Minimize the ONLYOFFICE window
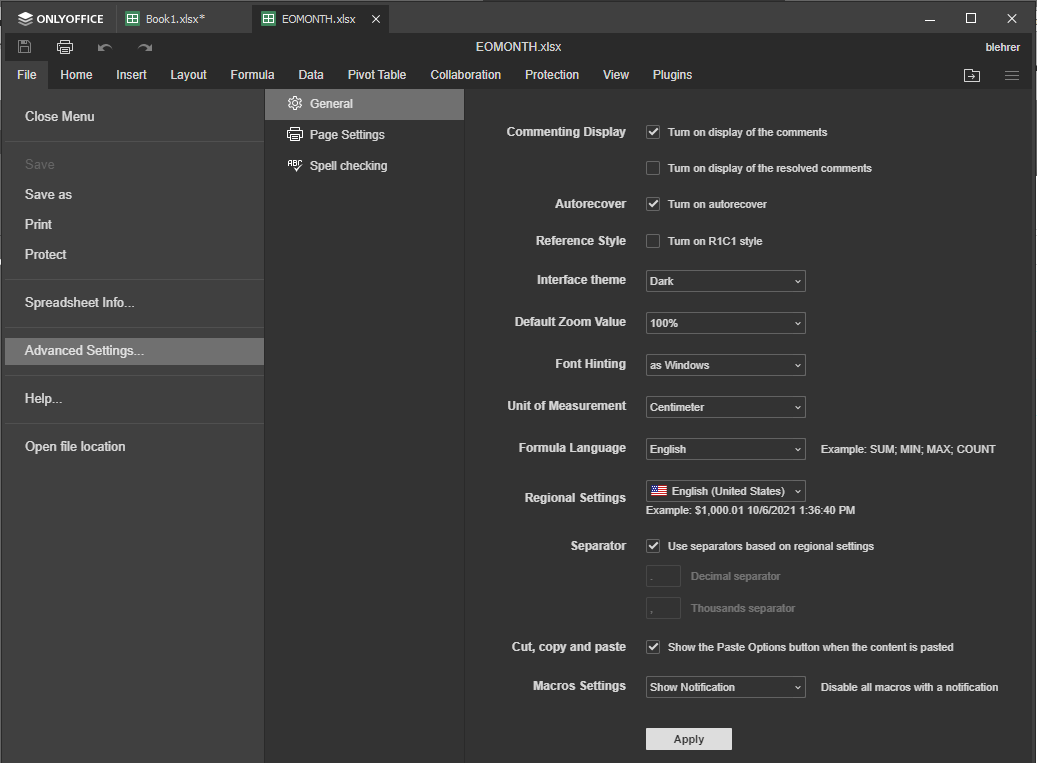 (930, 19)
